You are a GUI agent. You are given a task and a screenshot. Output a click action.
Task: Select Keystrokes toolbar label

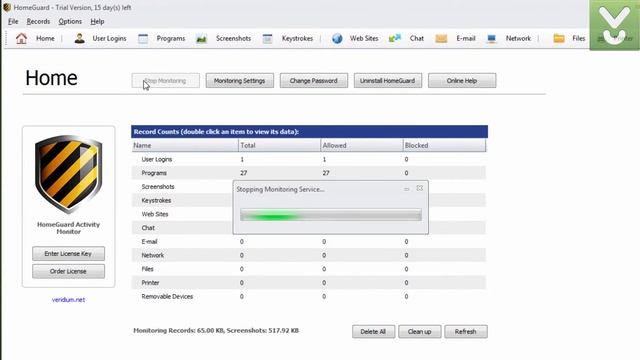(x=297, y=38)
